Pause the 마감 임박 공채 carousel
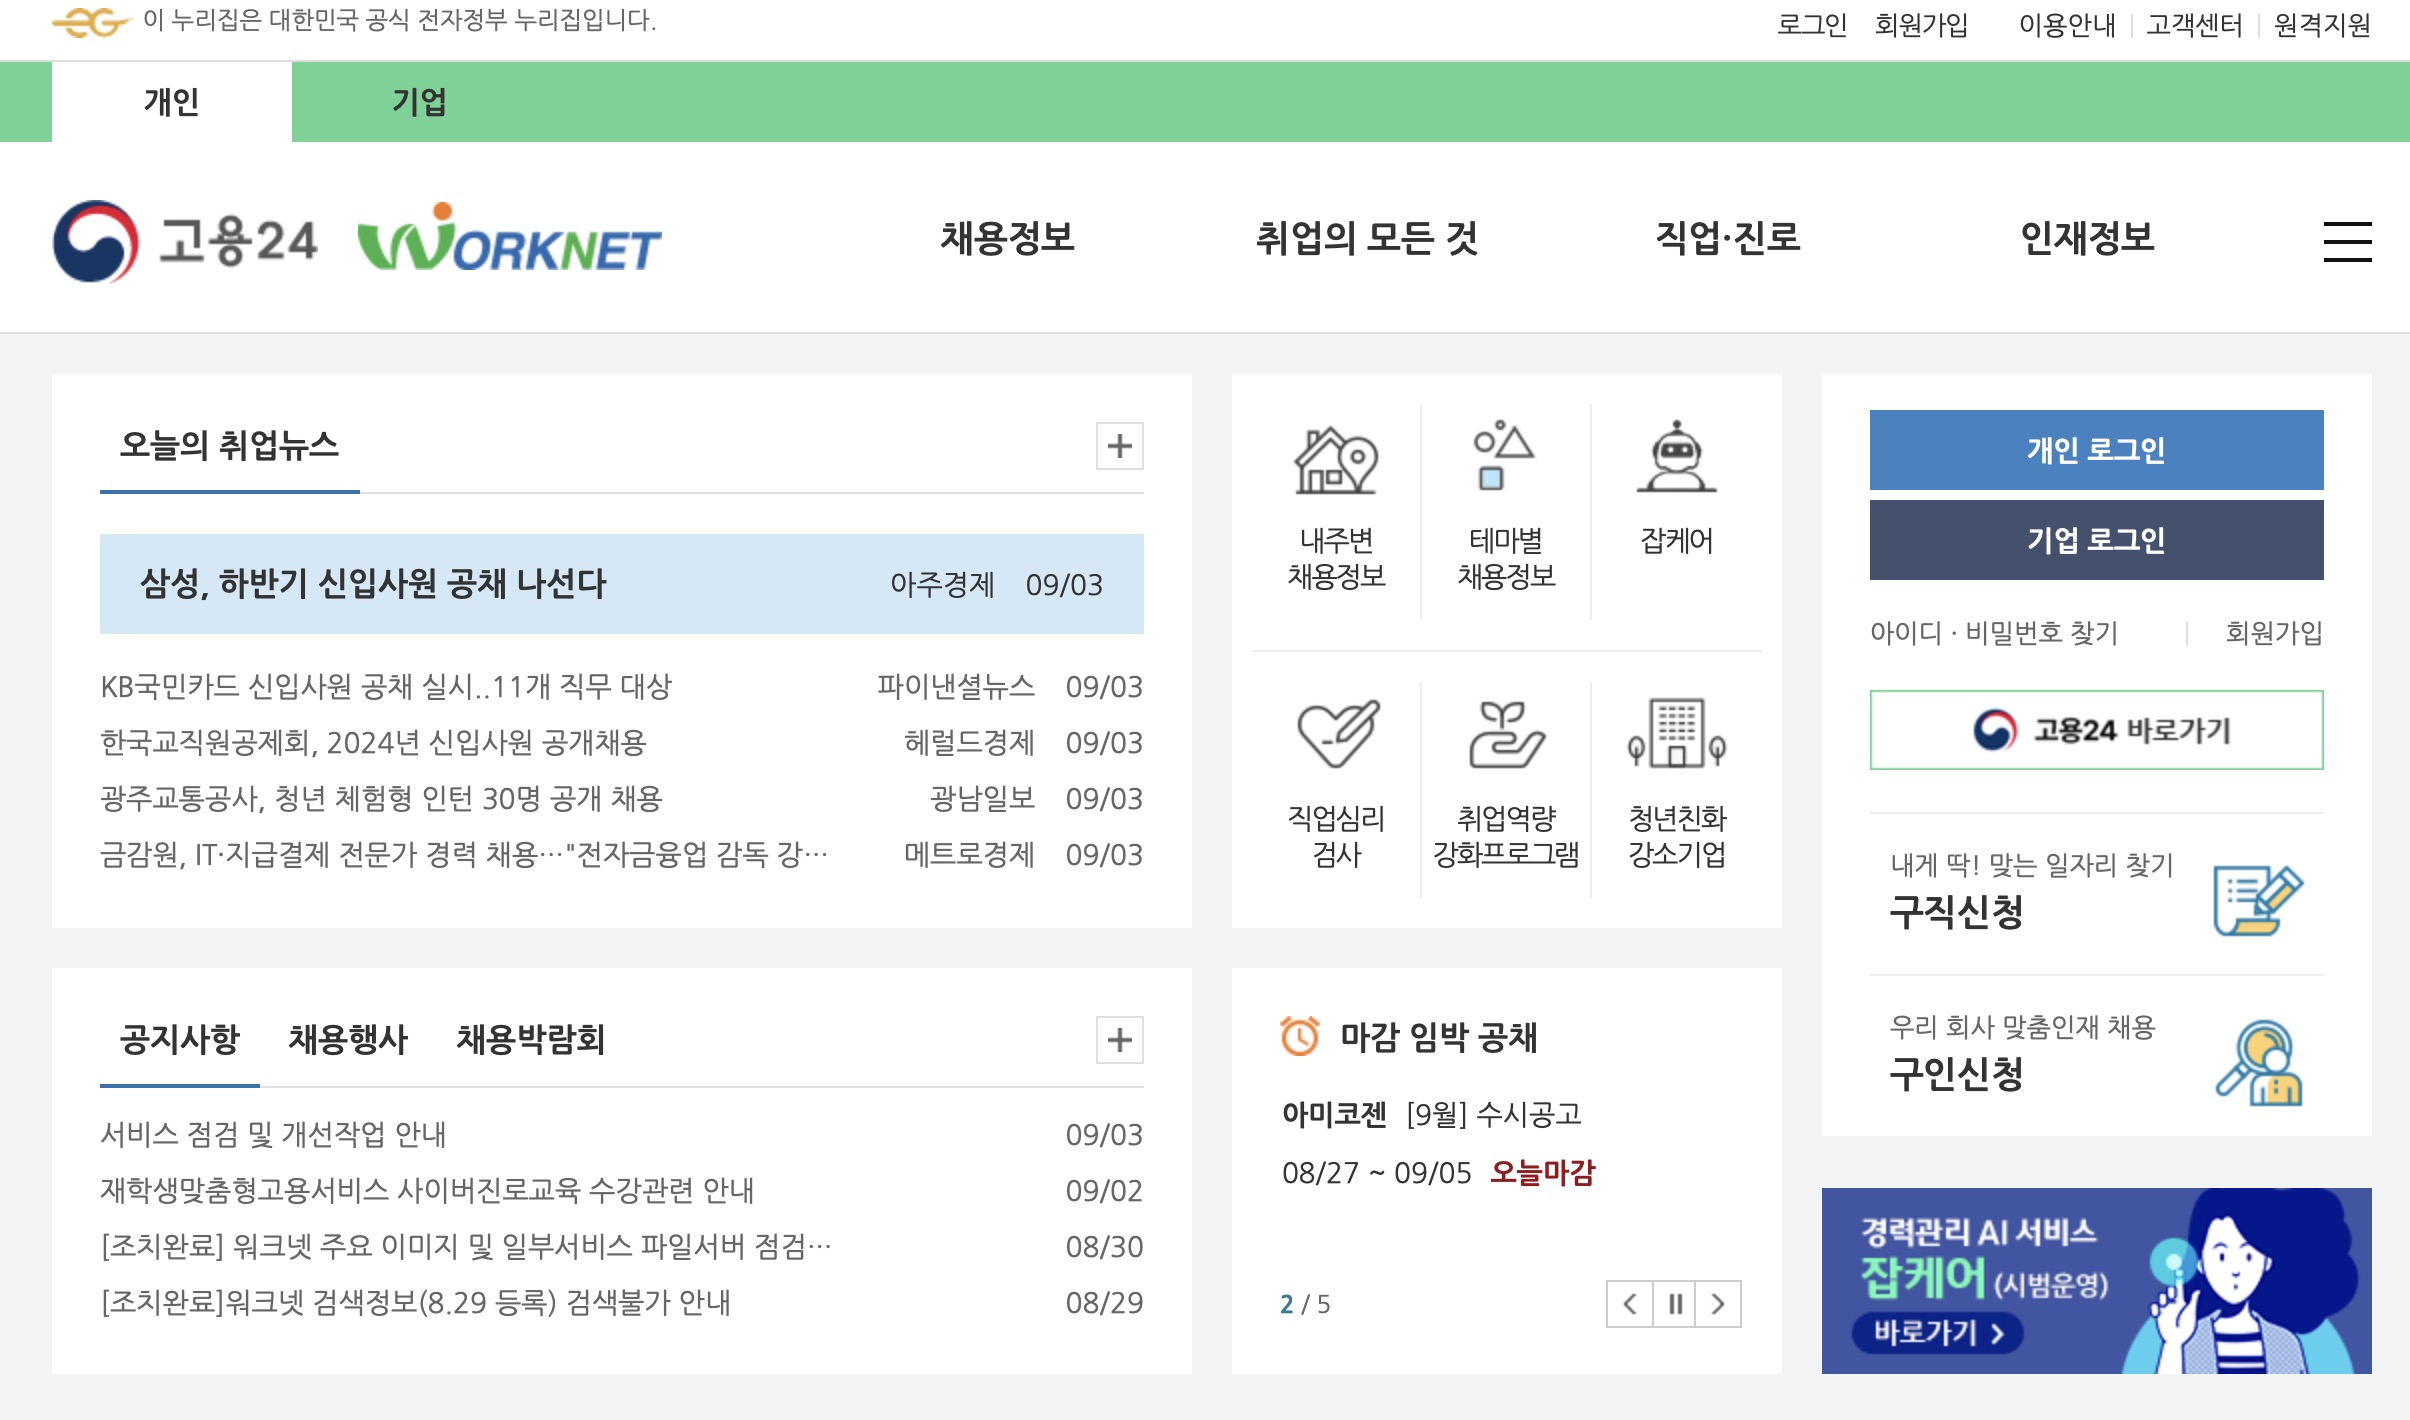This screenshot has width=2410, height=1420. (x=1675, y=1304)
